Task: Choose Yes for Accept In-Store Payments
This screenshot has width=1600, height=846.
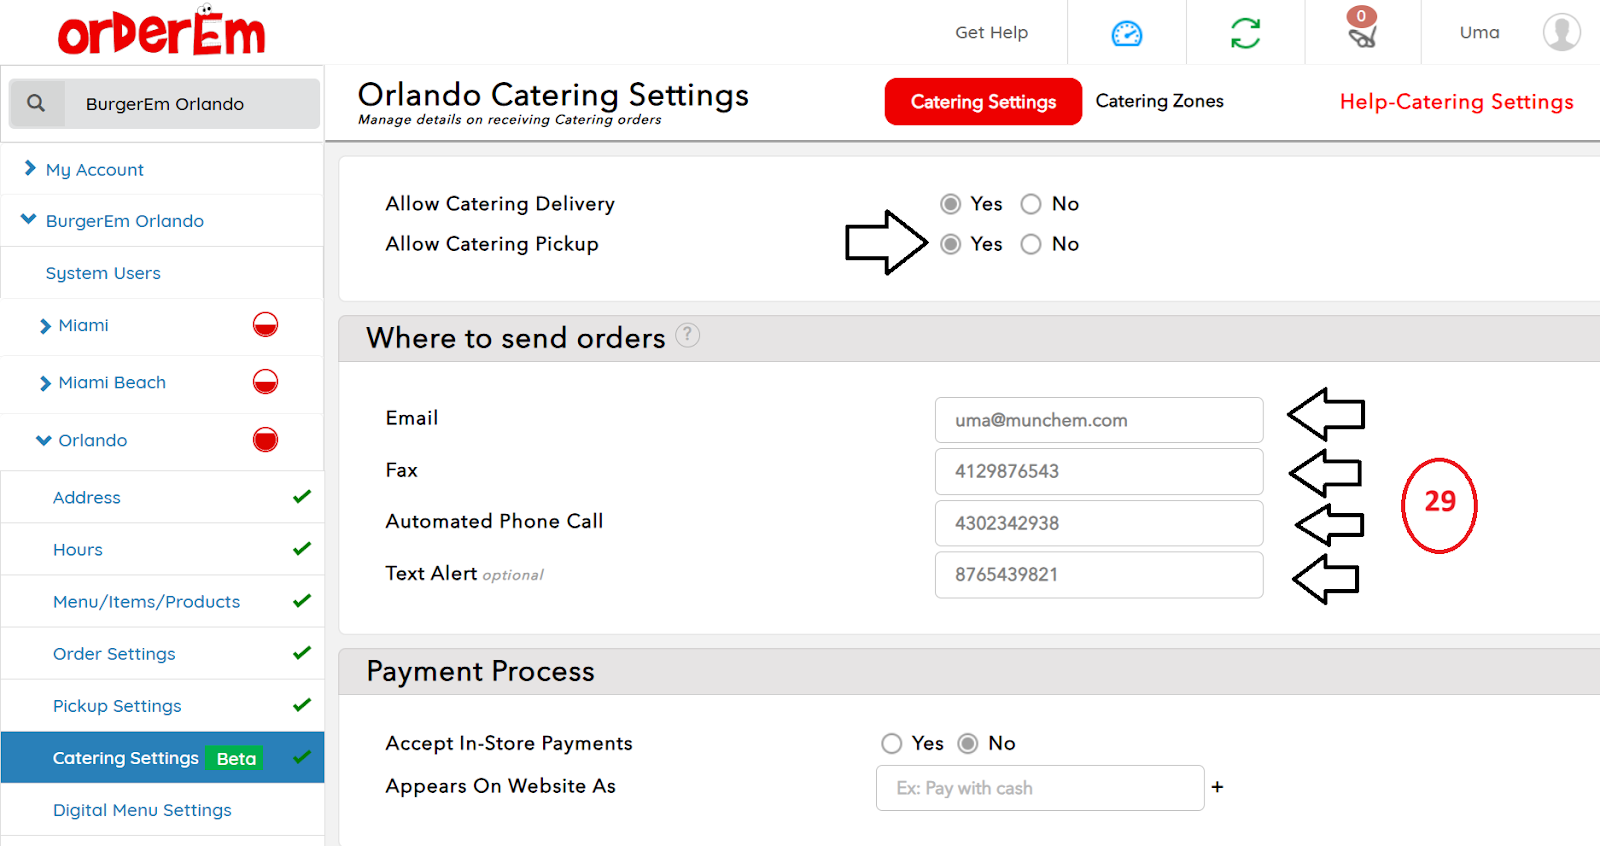Action: click(x=892, y=743)
